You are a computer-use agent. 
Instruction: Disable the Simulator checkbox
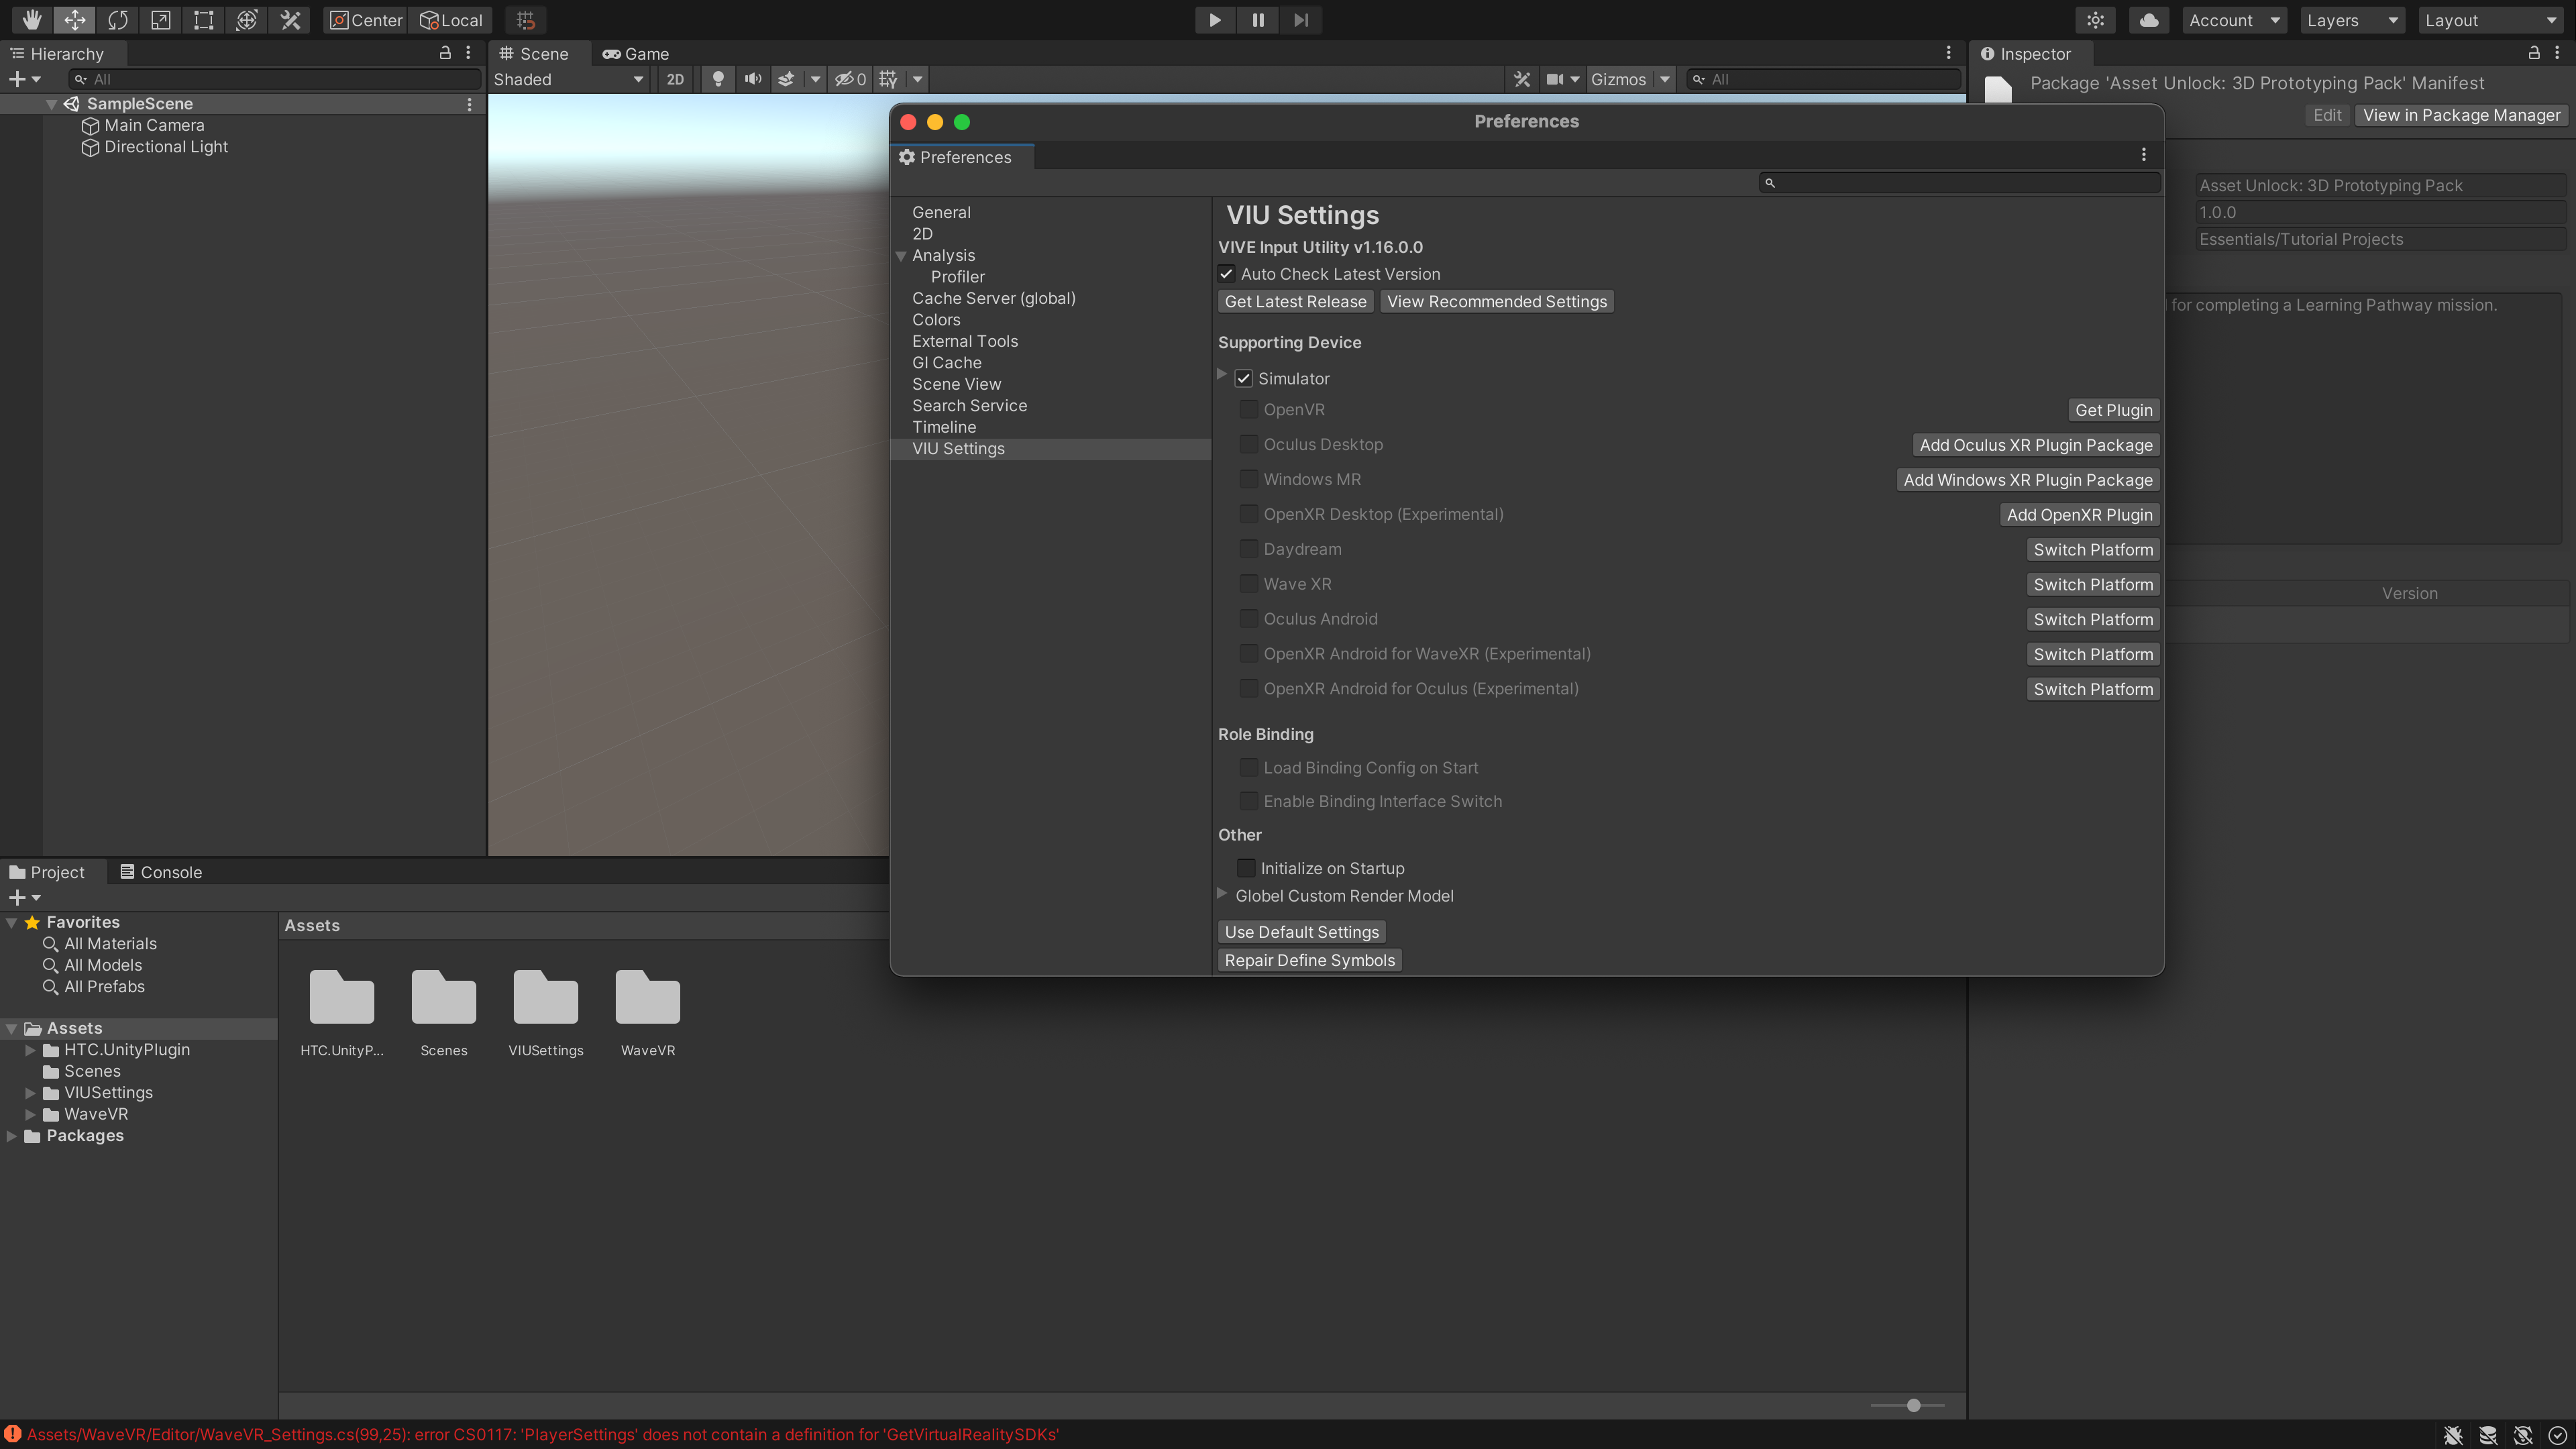coord(1243,379)
